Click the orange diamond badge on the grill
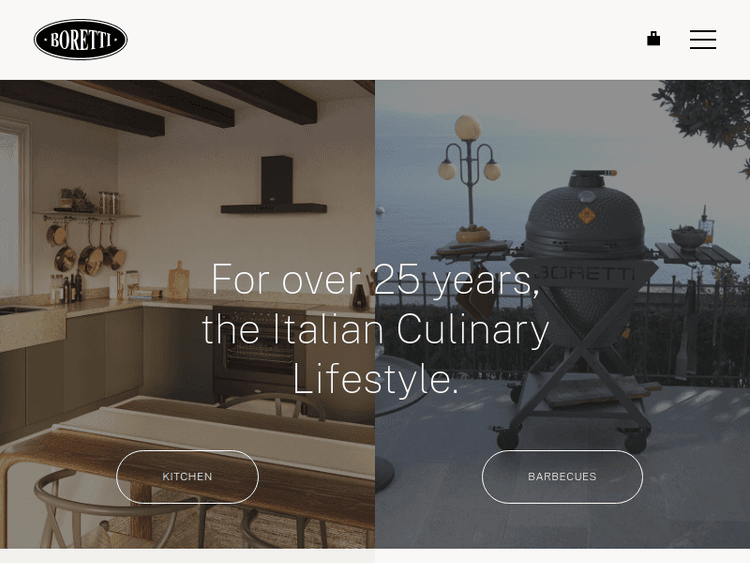750x563 pixels. click(x=587, y=215)
